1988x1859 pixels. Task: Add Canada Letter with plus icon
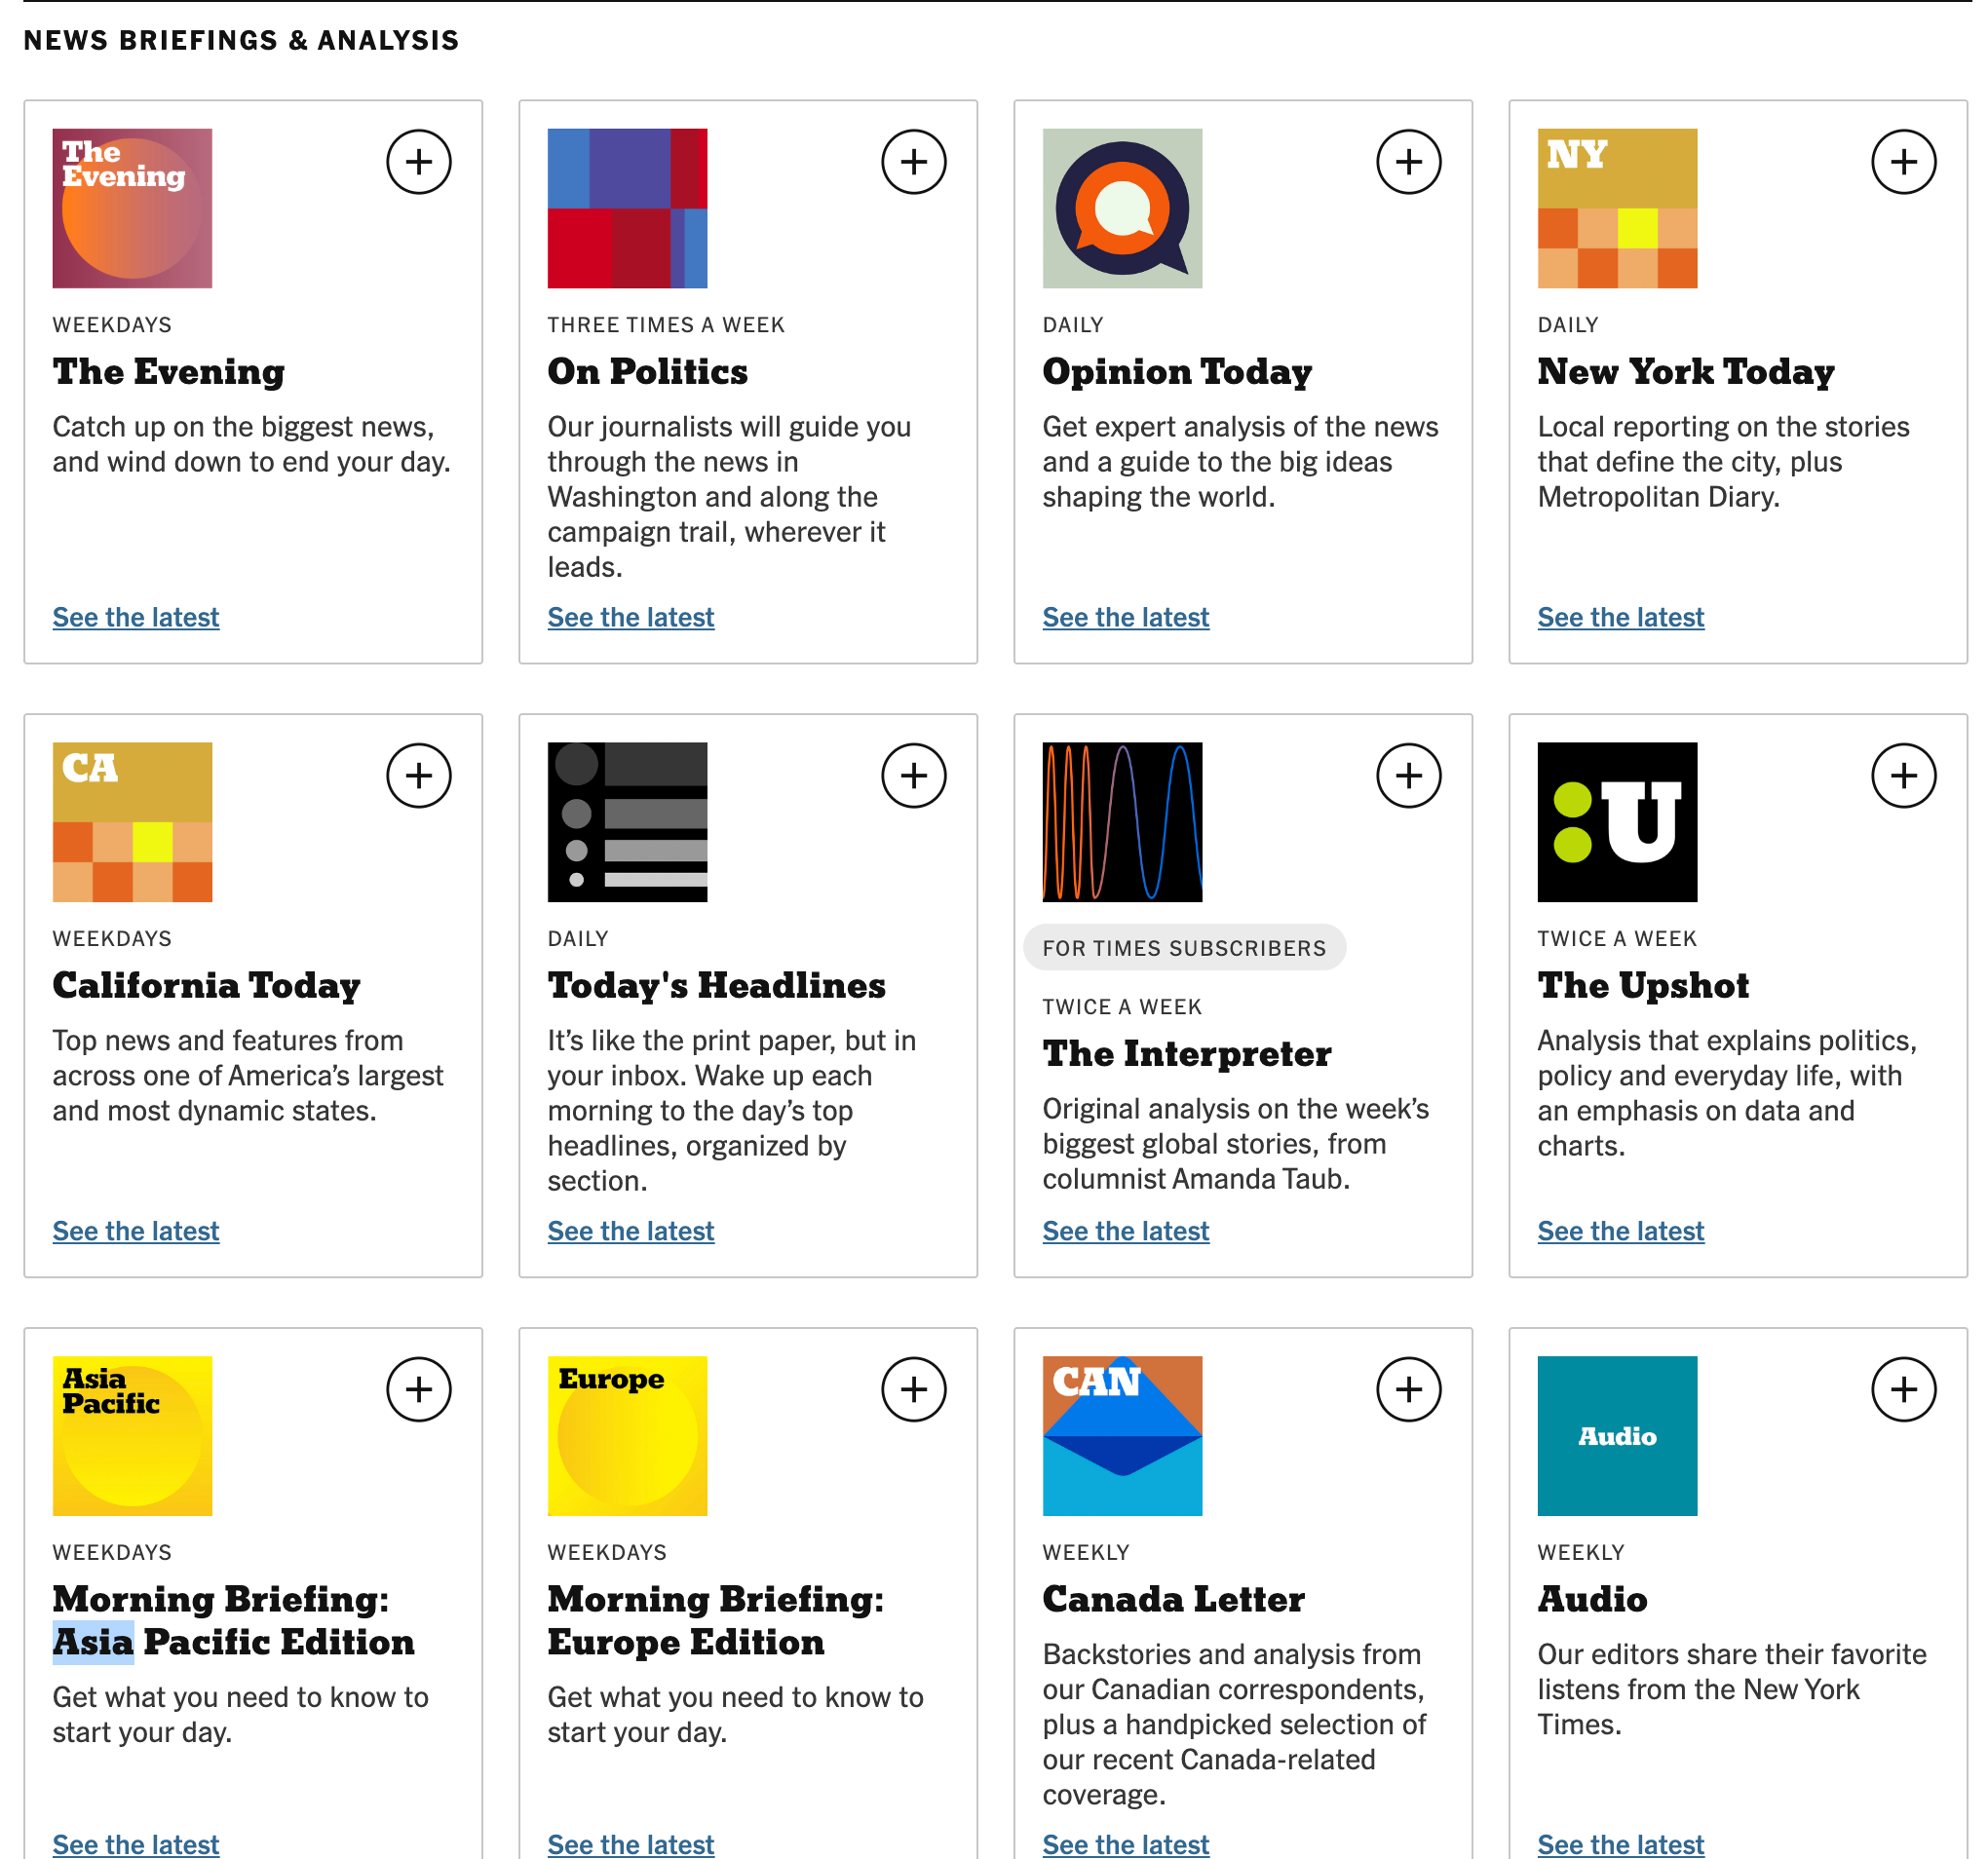pyautogui.click(x=1409, y=1390)
